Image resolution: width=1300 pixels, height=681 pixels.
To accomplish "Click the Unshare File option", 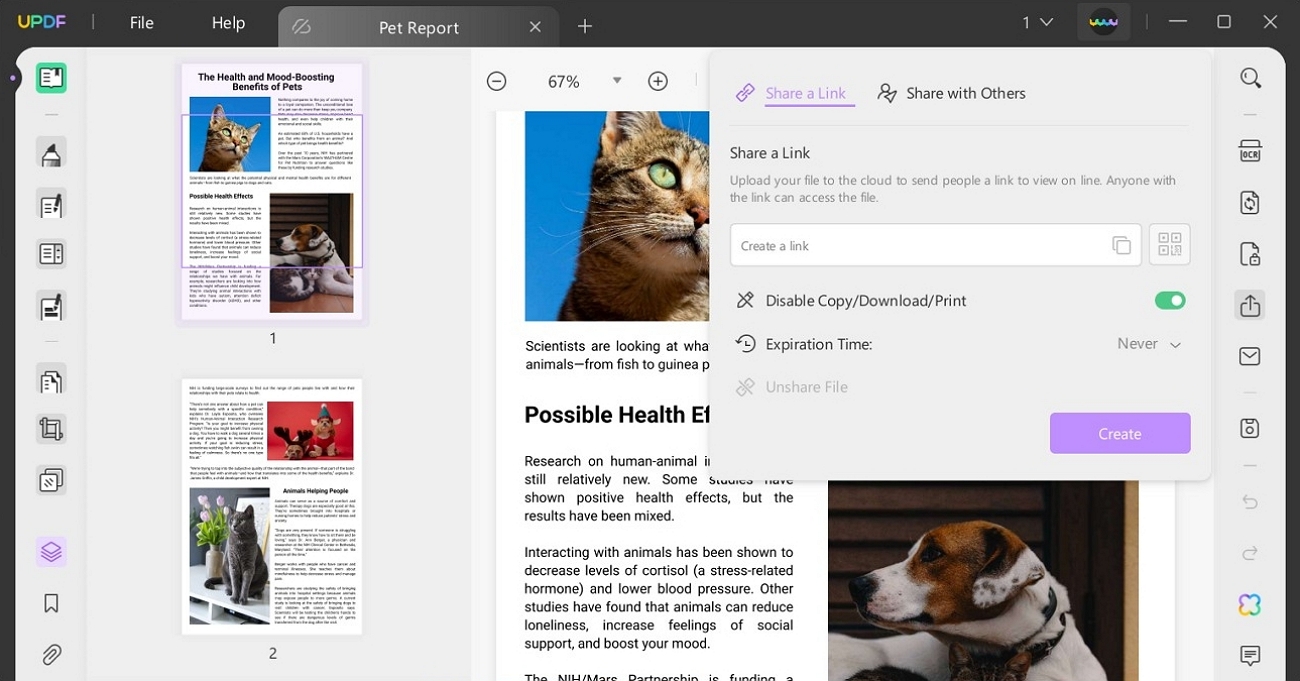I will (x=805, y=387).
